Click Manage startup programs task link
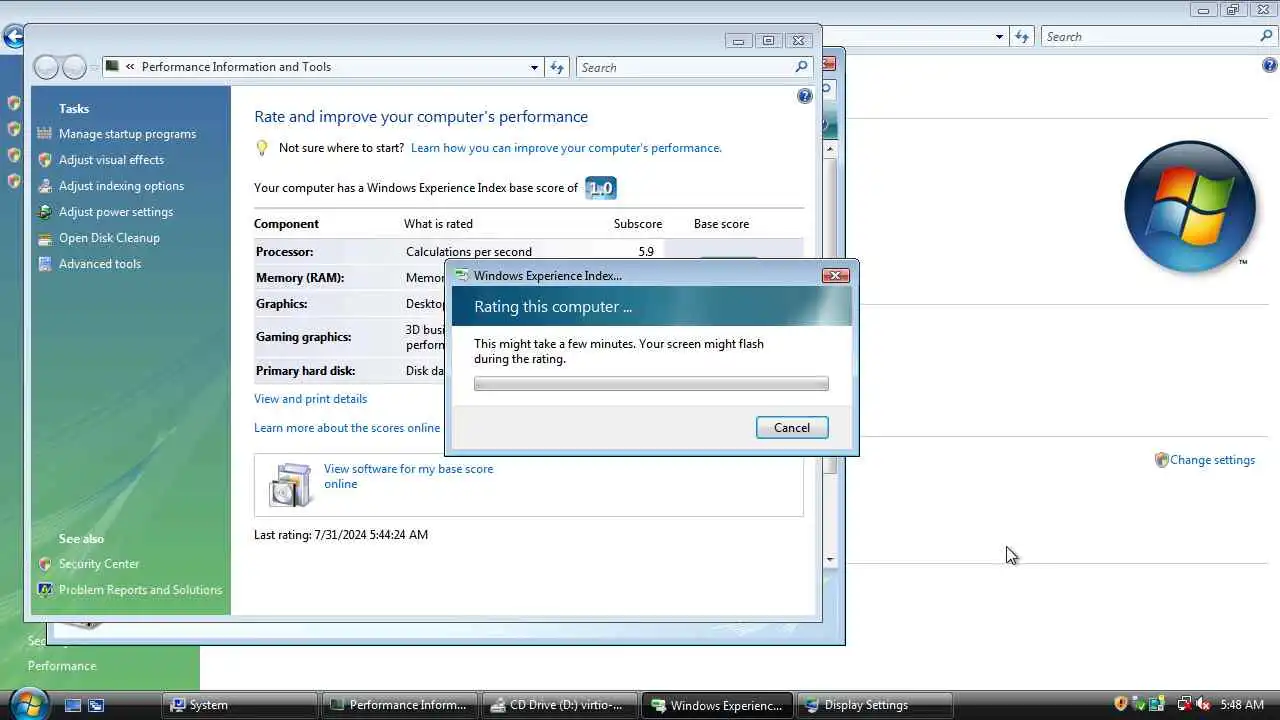This screenshot has width=1280, height=720. [x=127, y=134]
